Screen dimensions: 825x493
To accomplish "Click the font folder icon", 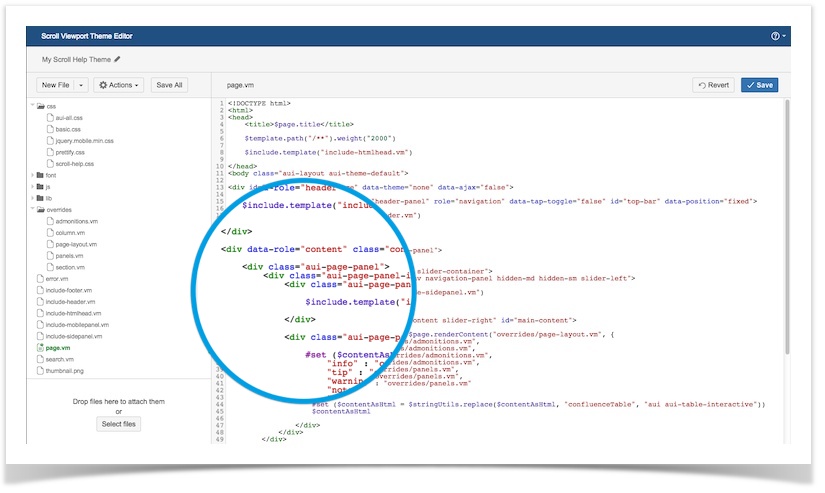I will (x=41, y=175).
